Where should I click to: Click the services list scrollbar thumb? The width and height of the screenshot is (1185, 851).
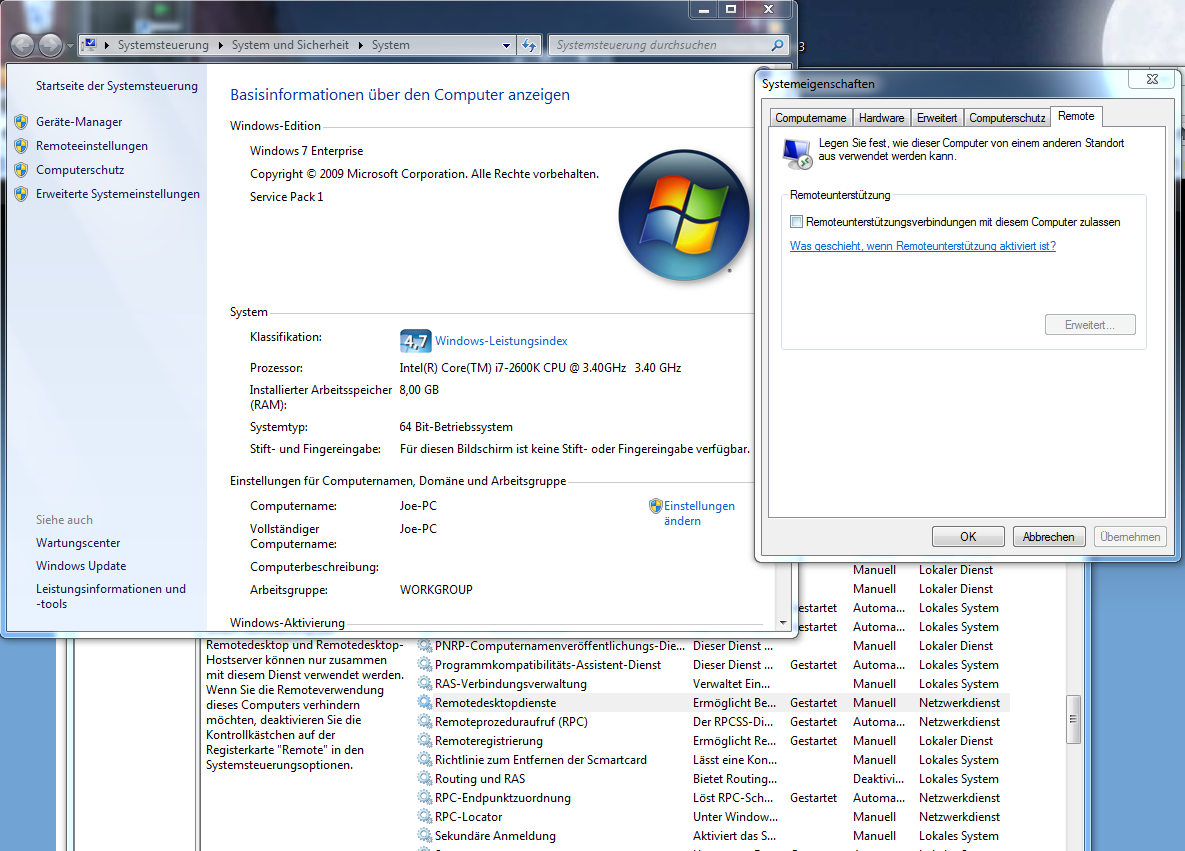point(1073,719)
